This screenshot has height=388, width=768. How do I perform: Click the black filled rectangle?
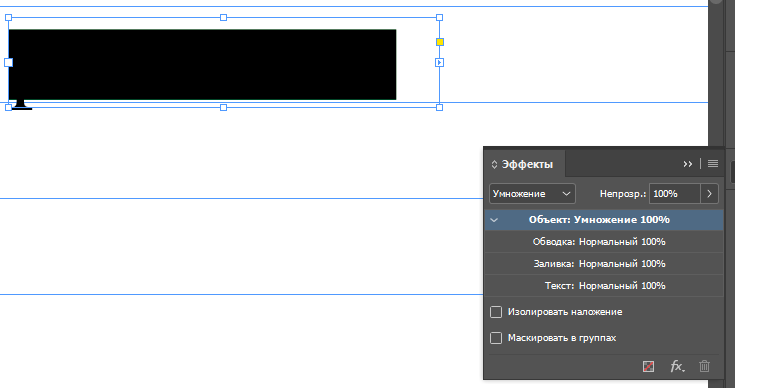click(x=202, y=65)
